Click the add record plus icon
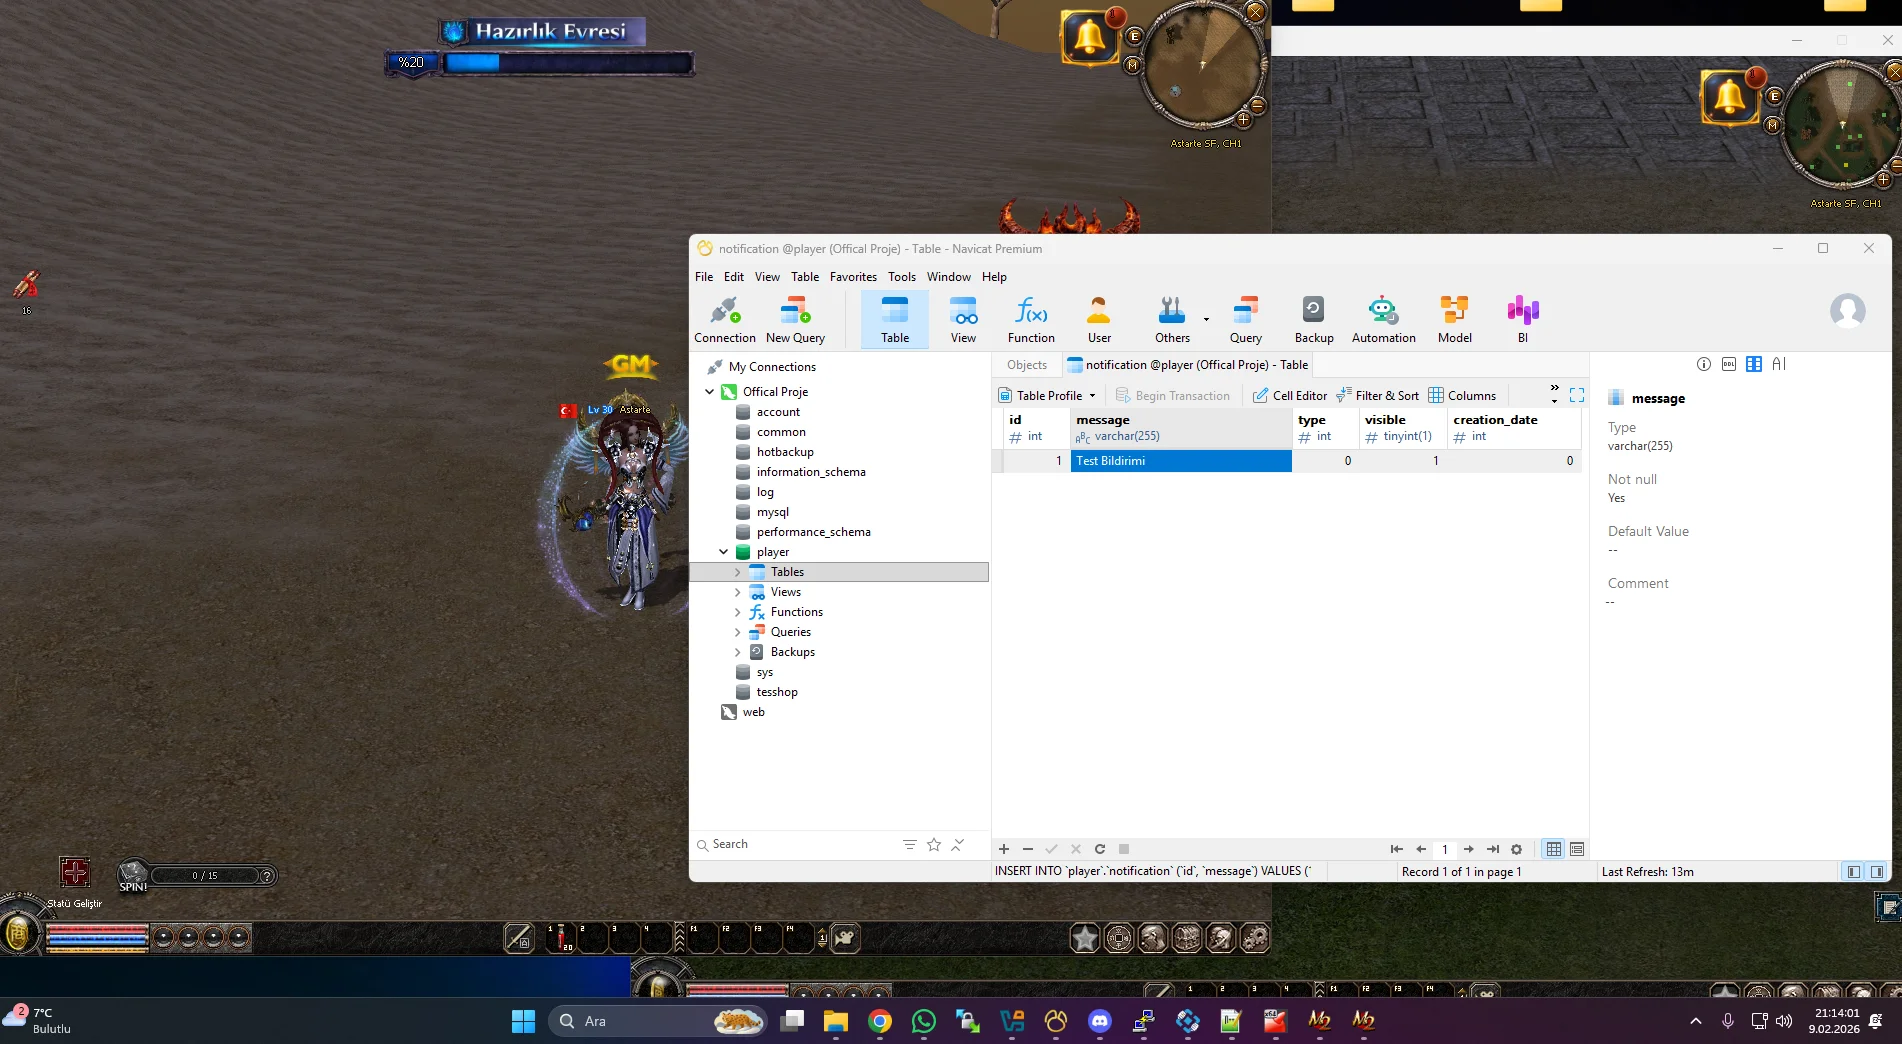This screenshot has width=1902, height=1044. point(1004,849)
